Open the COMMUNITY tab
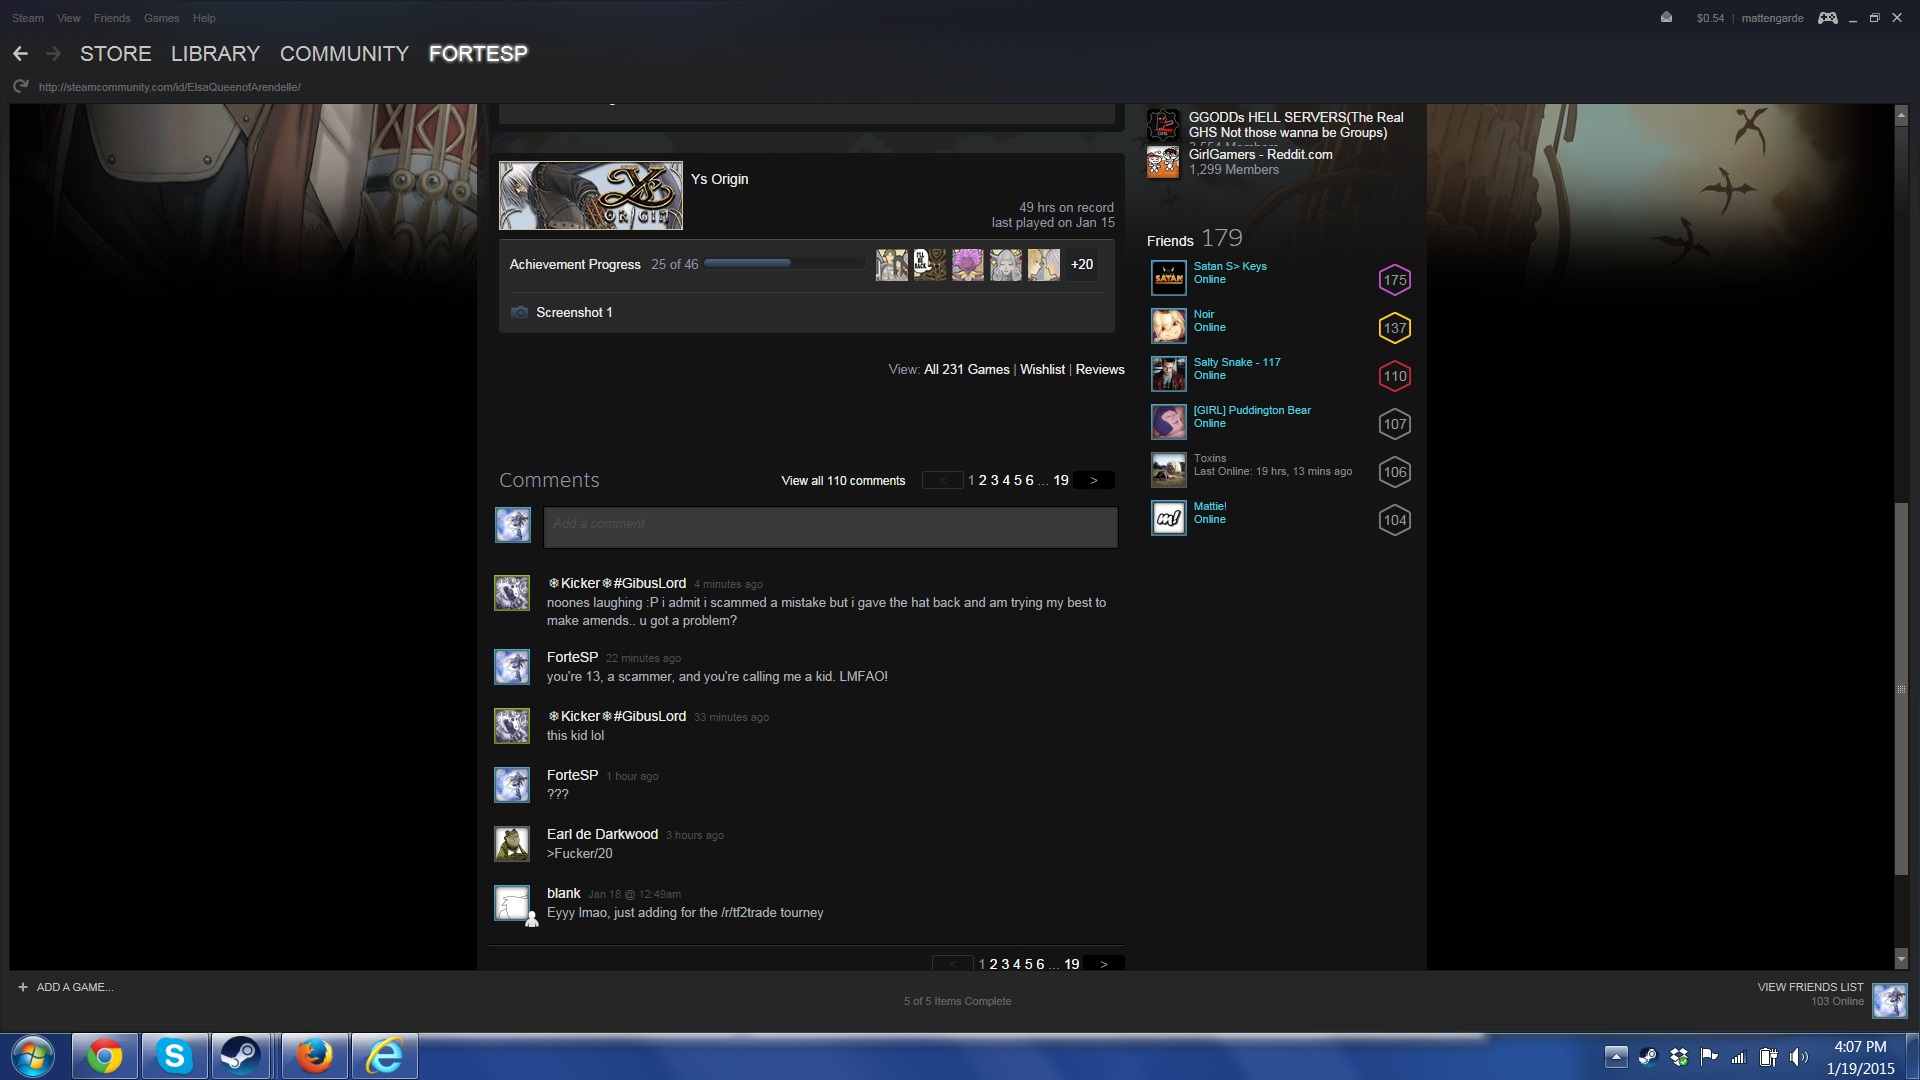 (x=344, y=54)
